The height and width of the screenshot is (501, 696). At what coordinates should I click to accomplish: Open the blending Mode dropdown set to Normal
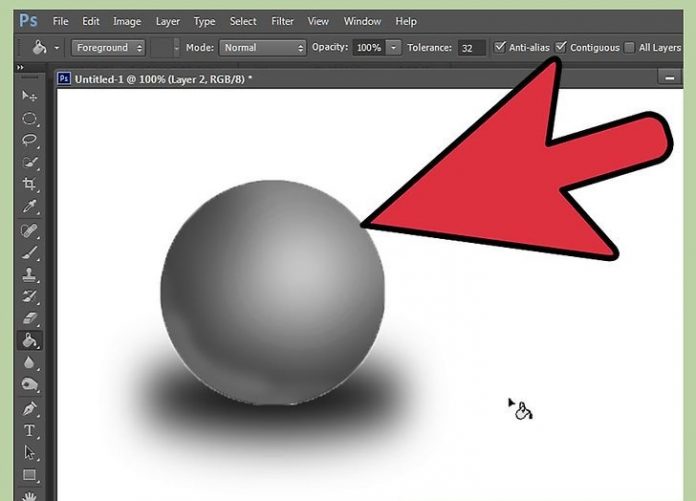pyautogui.click(x=262, y=47)
